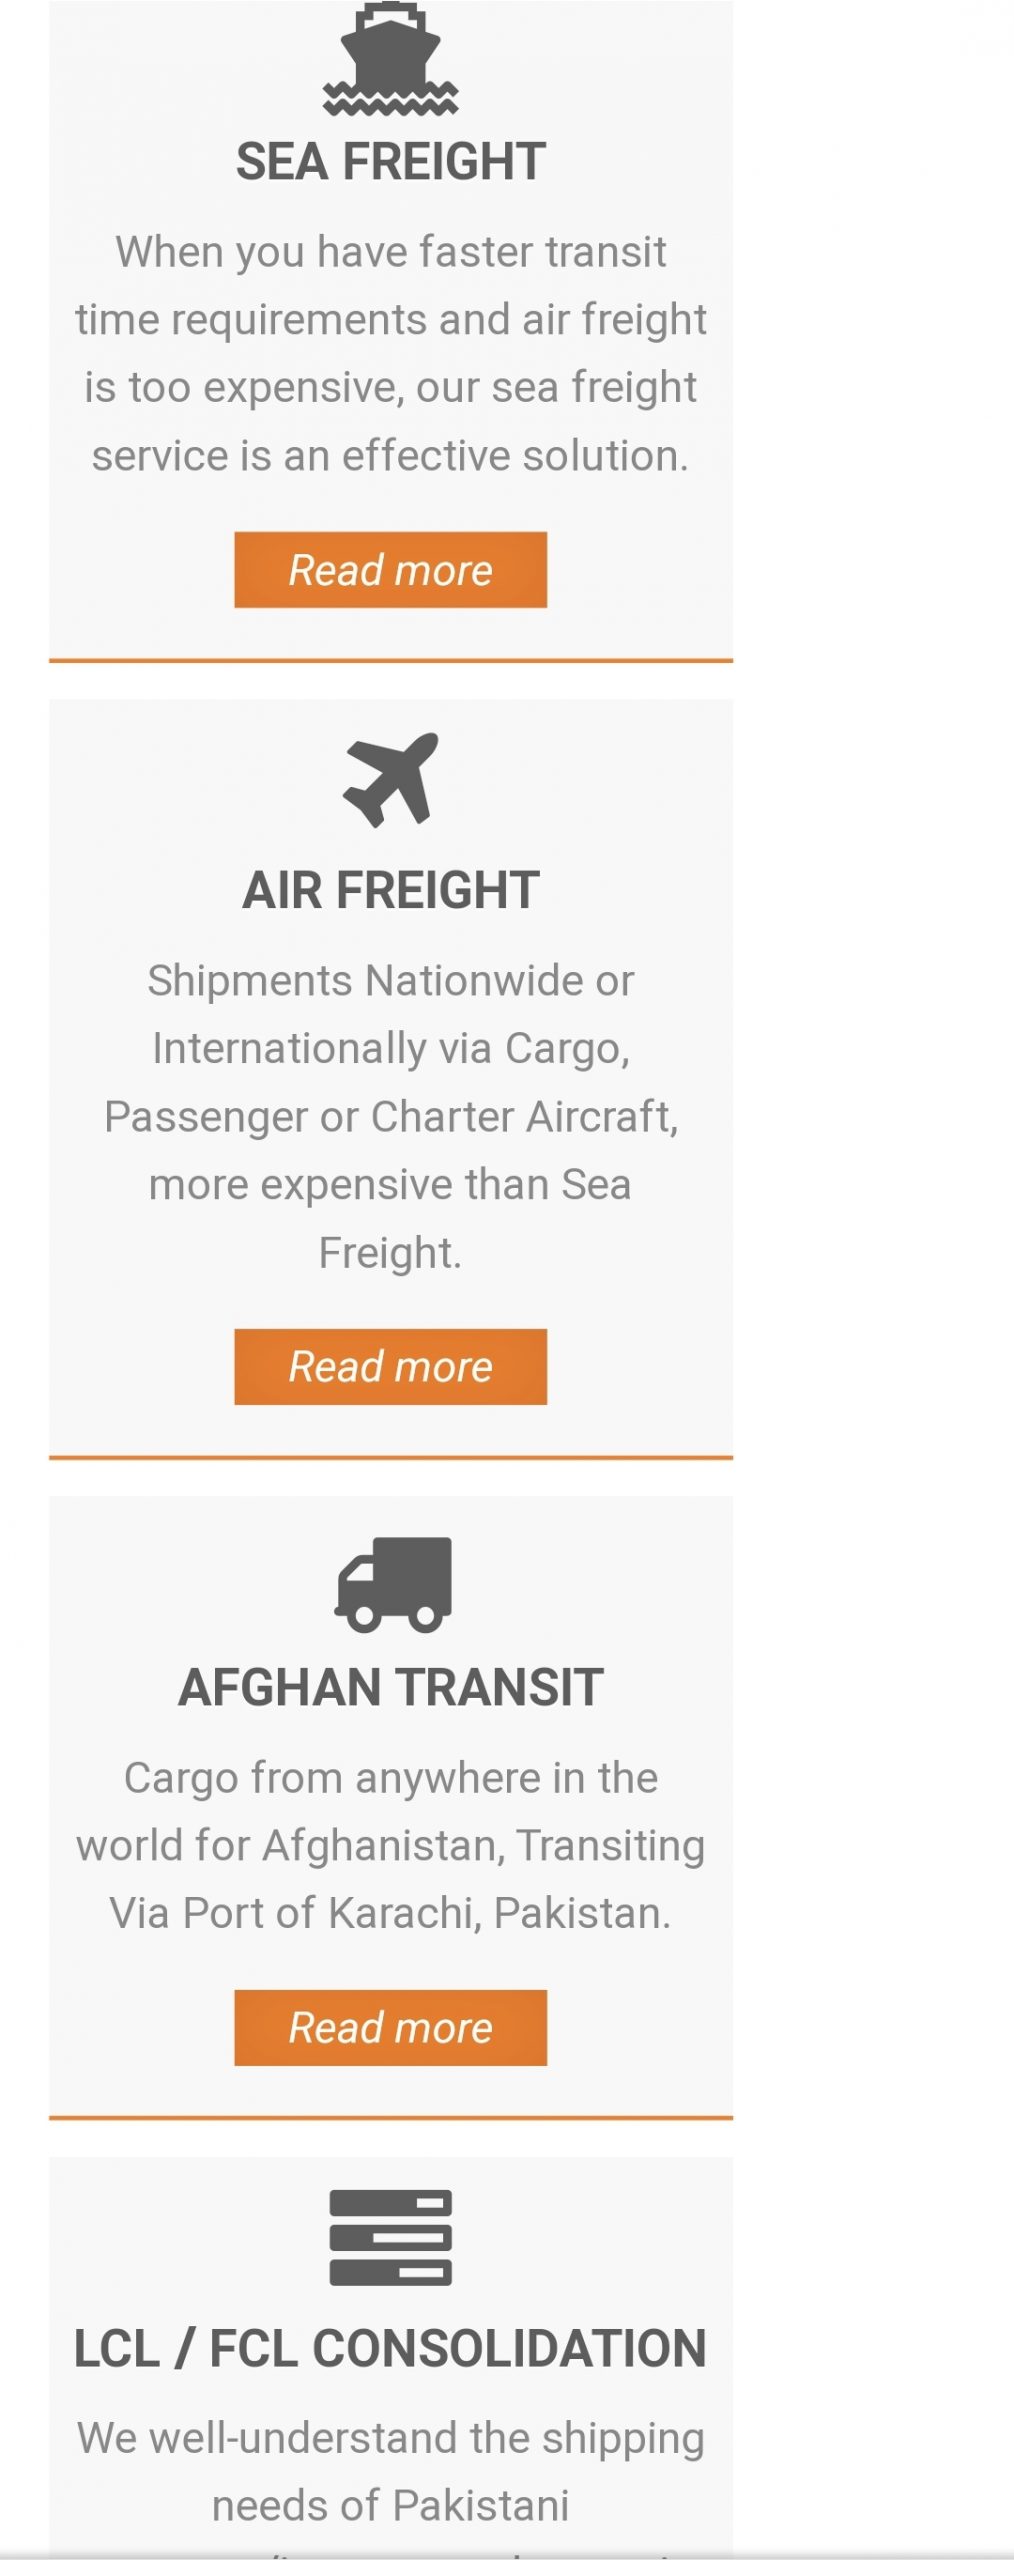
Task: Select the SEA FREIGHT heading
Action: (391, 162)
